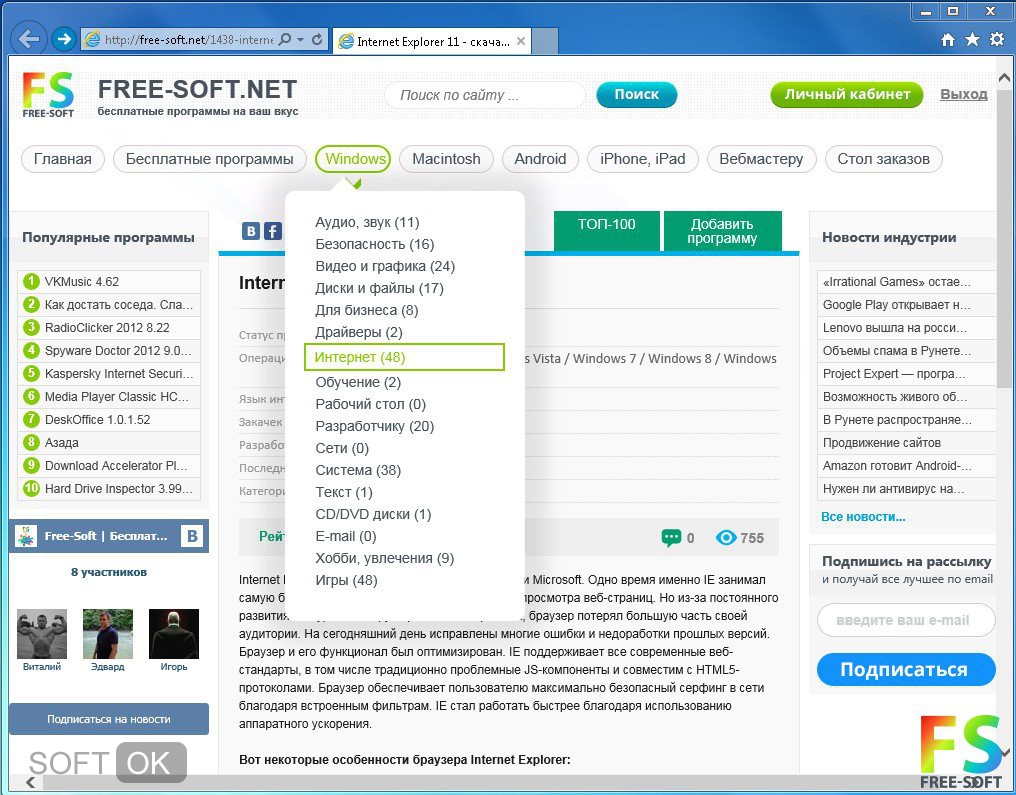The image size is (1016, 795).
Task: Open the browser Home icon
Action: [x=948, y=40]
